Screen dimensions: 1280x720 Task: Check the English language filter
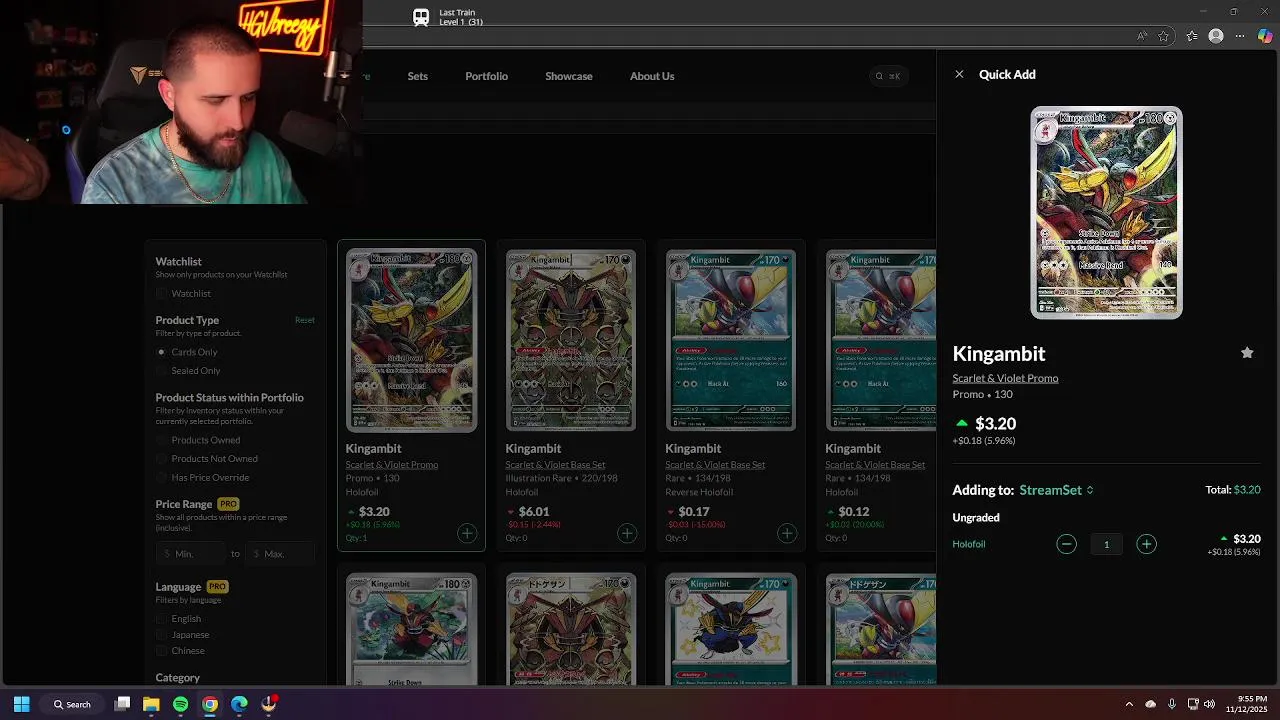coord(162,619)
